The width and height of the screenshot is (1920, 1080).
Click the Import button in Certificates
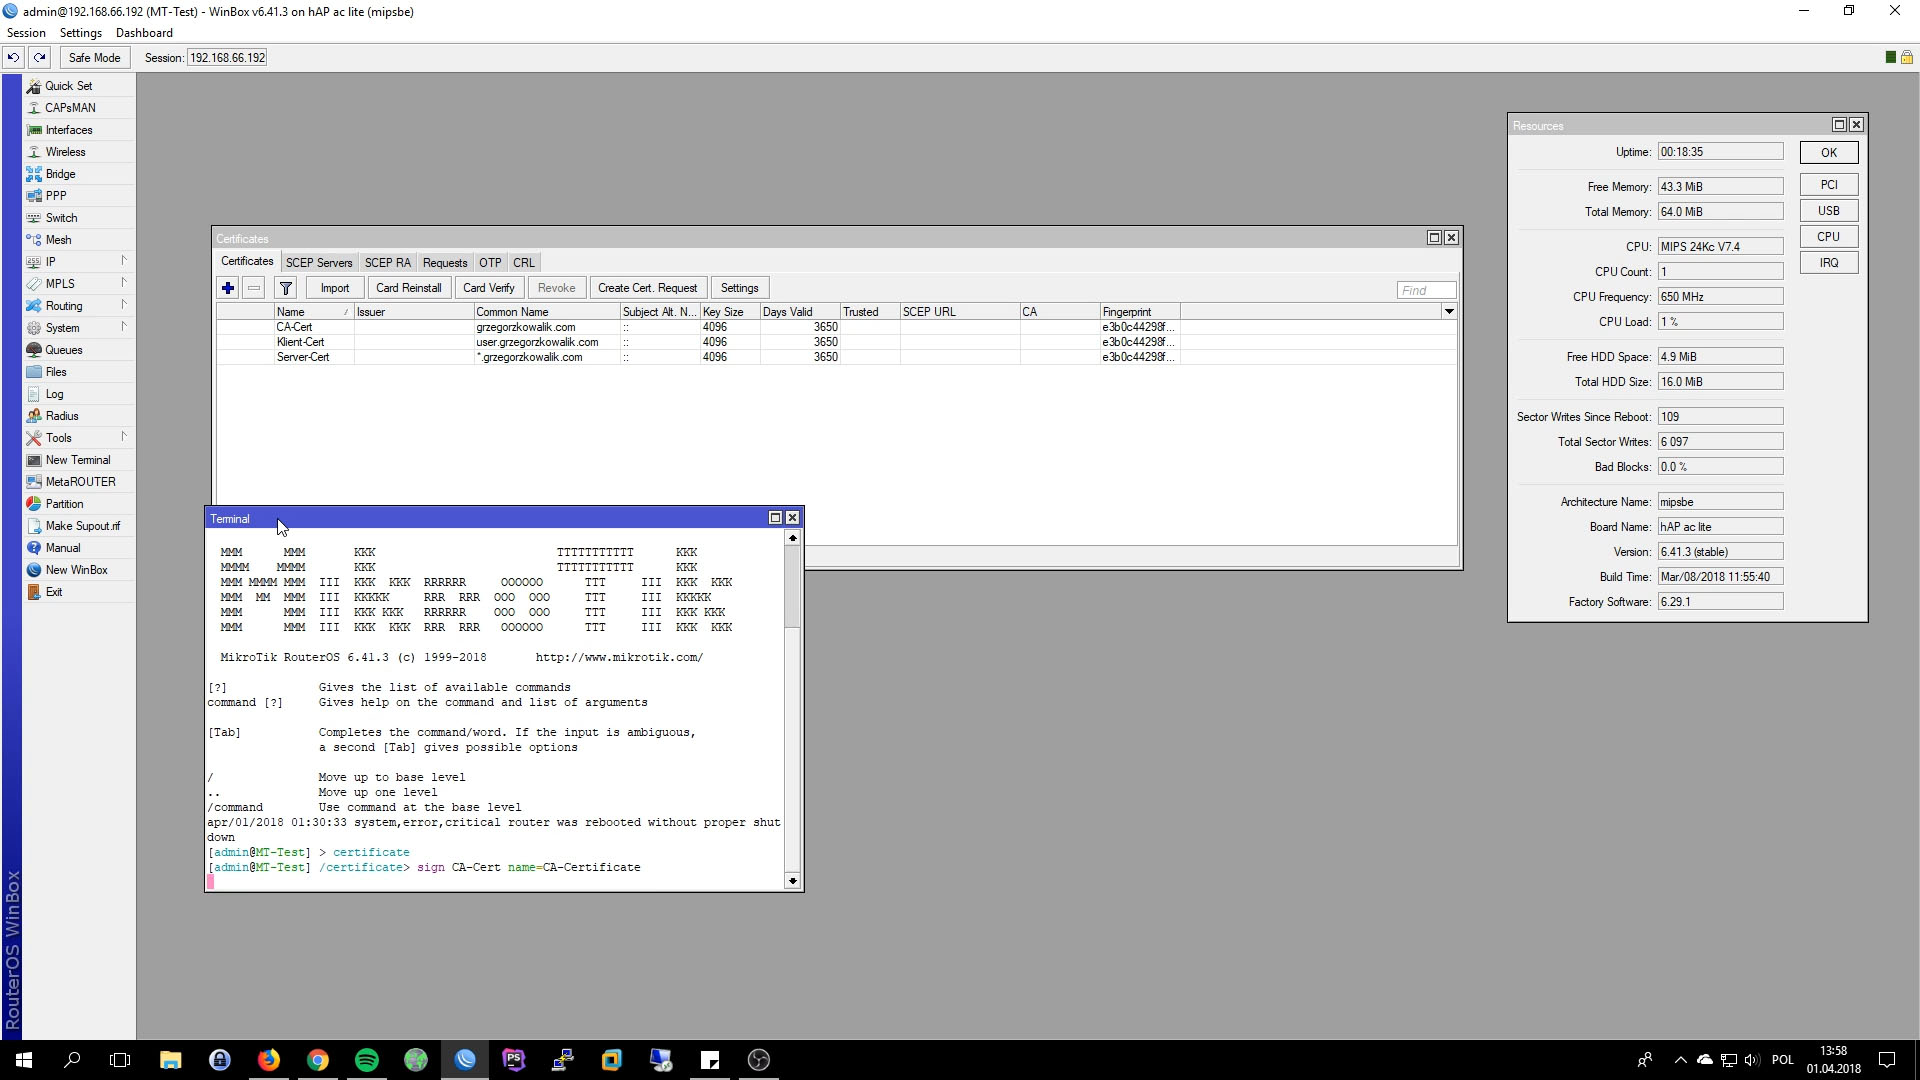click(x=335, y=289)
